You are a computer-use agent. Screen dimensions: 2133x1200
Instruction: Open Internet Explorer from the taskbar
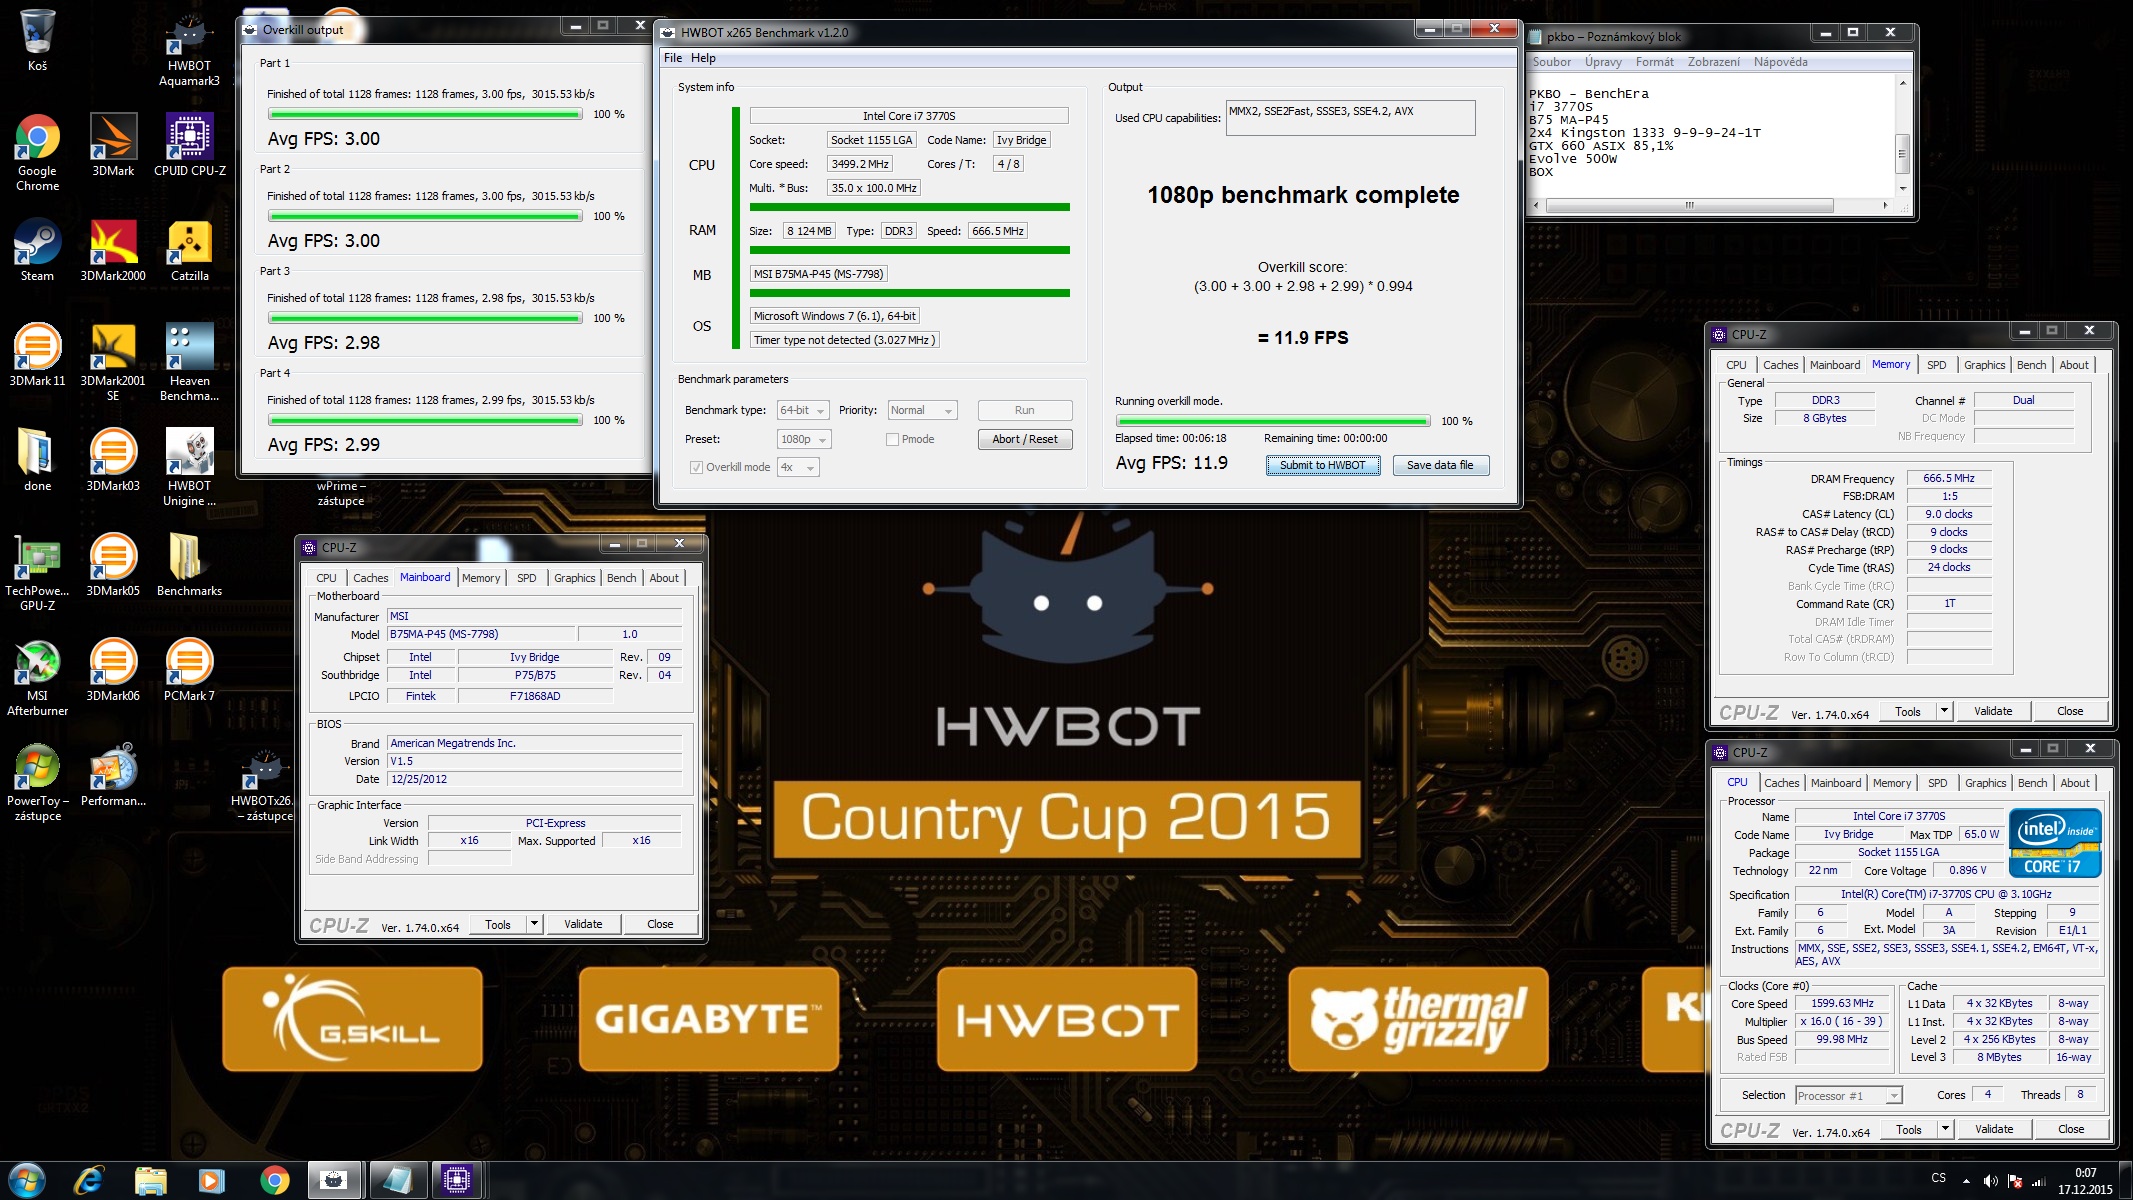click(89, 1180)
